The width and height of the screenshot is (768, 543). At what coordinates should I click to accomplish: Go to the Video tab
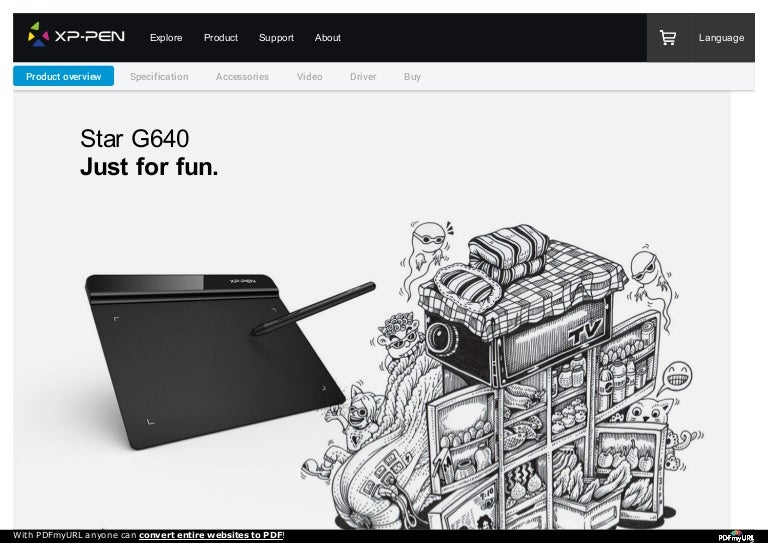(310, 77)
